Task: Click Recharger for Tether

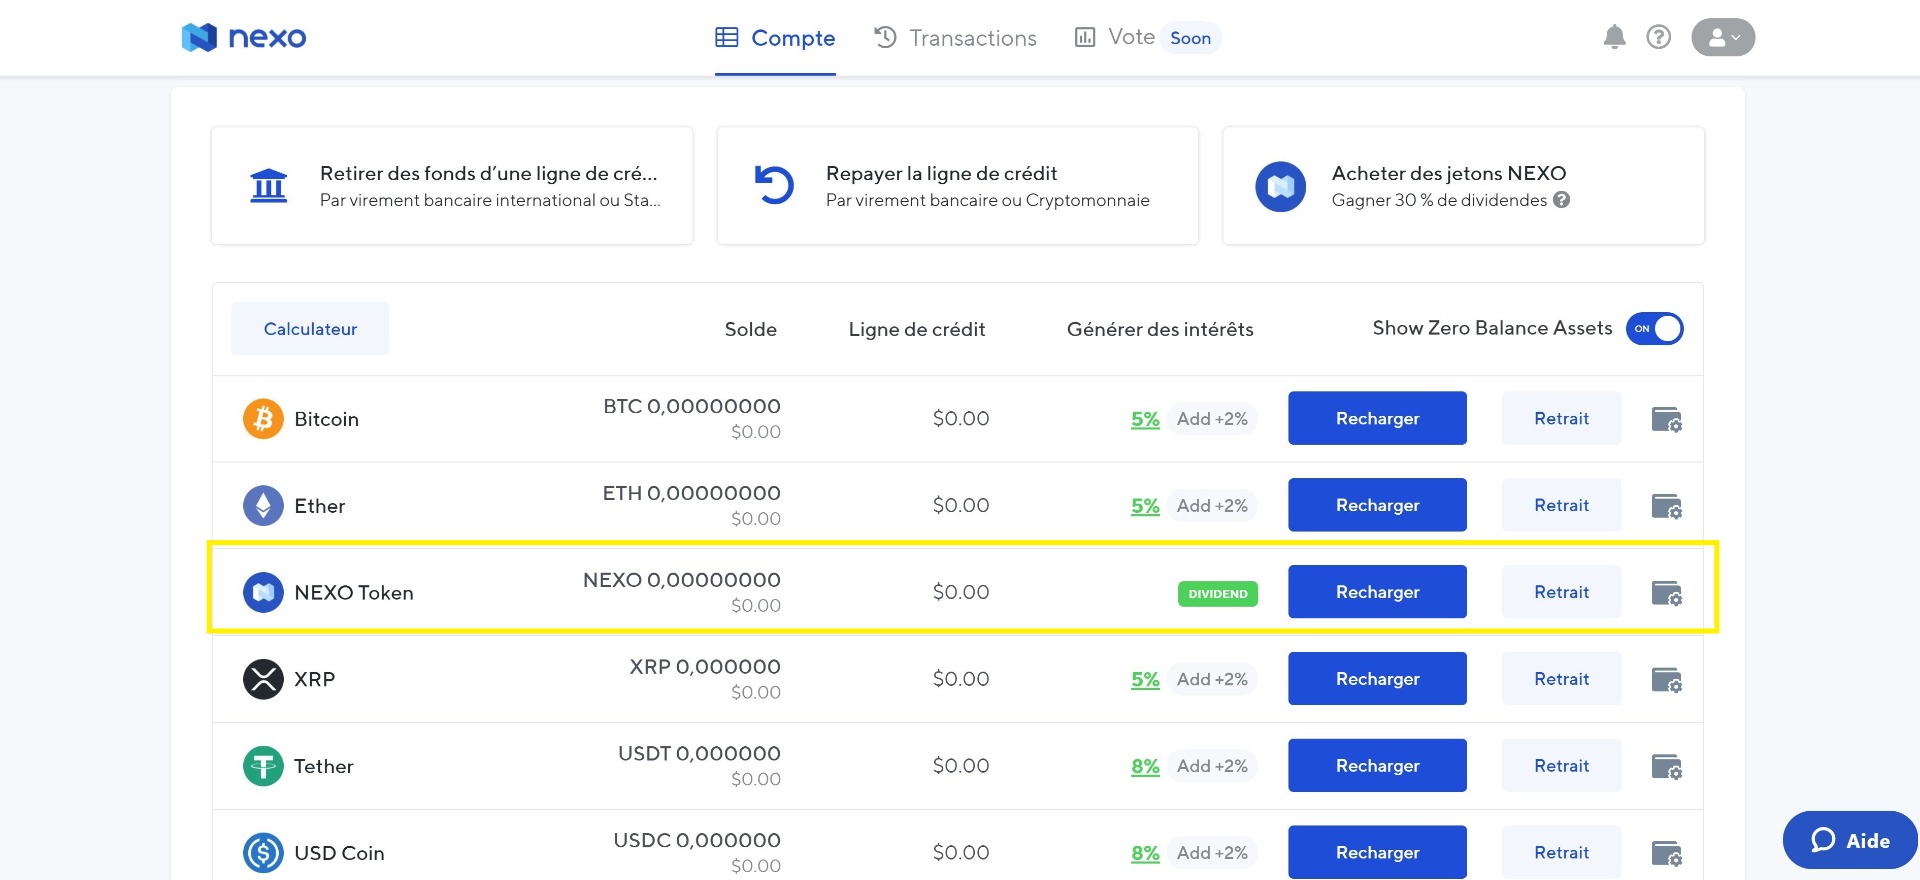Action: (1377, 766)
